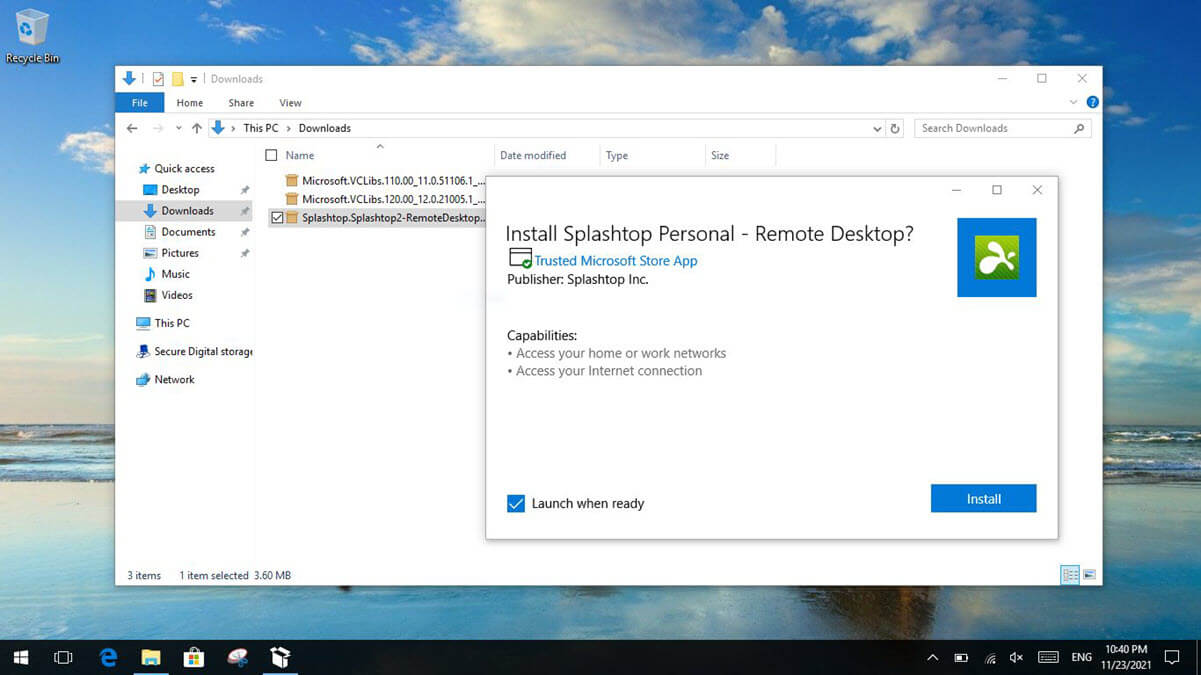Maximize the installer dialog window
This screenshot has width=1201, height=675.
997,190
